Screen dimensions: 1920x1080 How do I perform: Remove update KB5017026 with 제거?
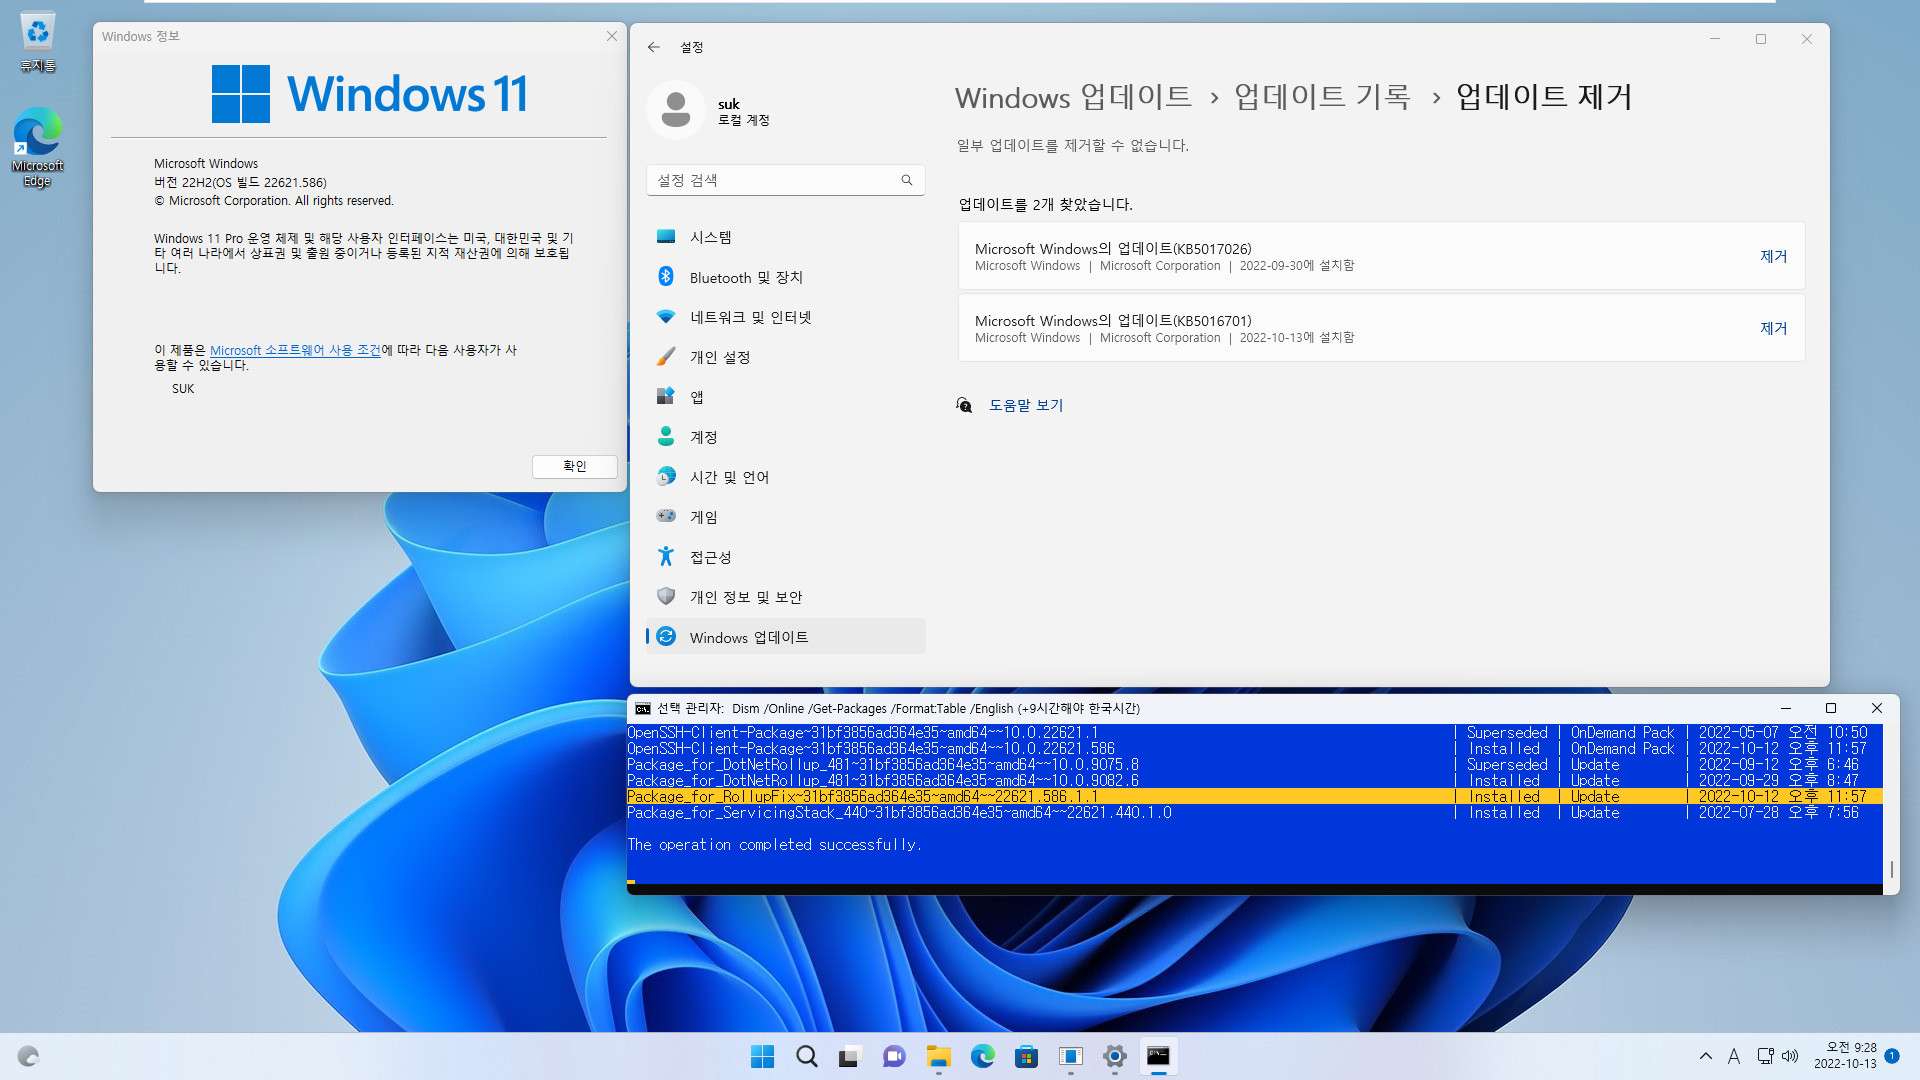[1773, 256]
